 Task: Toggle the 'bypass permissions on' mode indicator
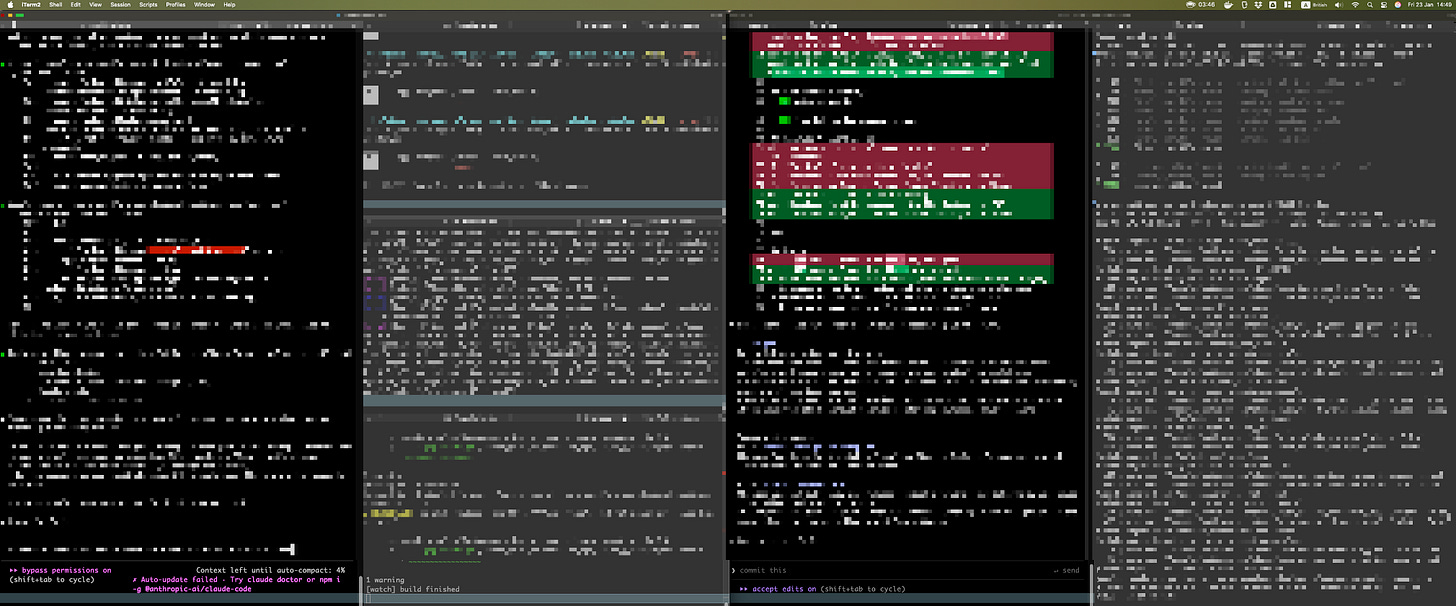pyautogui.click(x=60, y=570)
